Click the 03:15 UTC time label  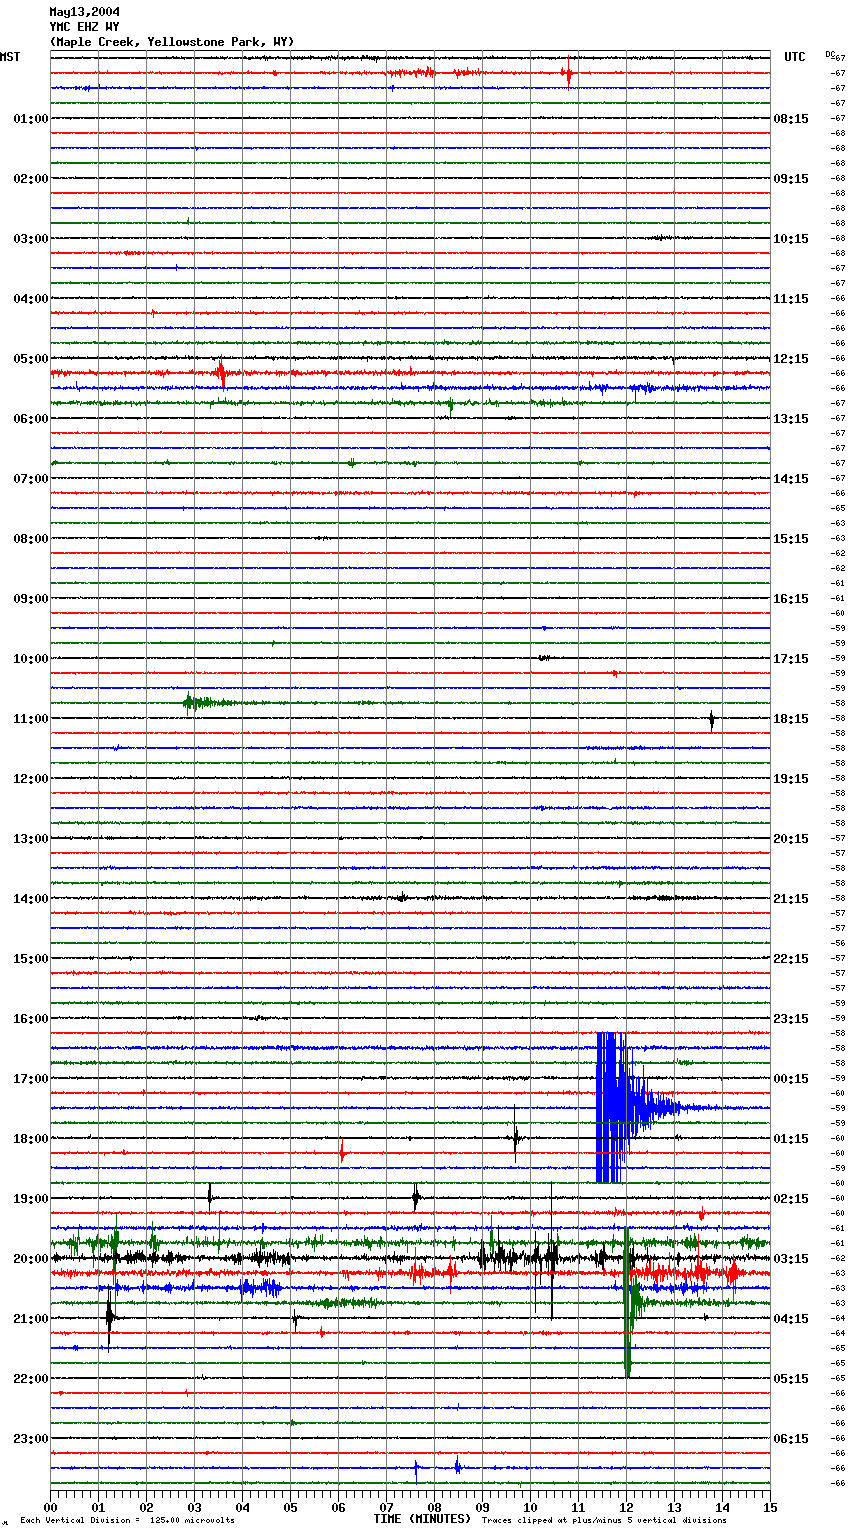click(791, 1259)
